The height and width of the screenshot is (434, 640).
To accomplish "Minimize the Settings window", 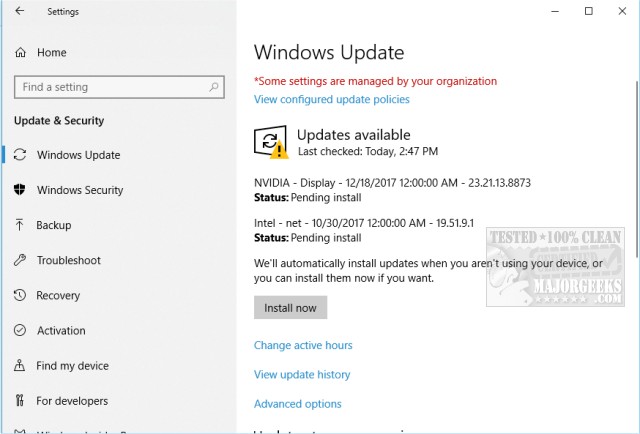I will tap(555, 11).
